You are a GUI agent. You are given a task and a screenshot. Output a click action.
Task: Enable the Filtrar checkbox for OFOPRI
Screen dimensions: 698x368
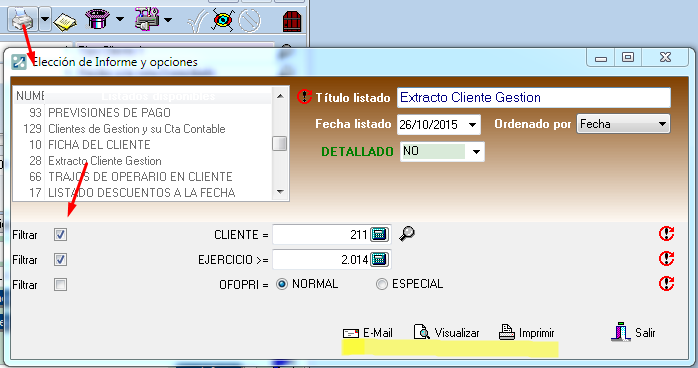point(61,284)
